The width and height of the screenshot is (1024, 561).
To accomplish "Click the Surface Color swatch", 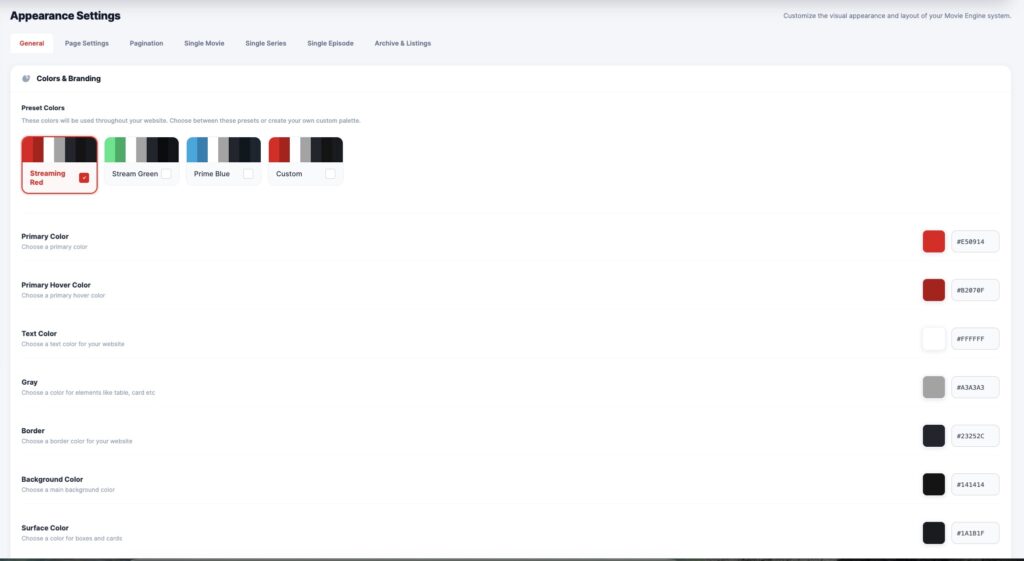I will pyautogui.click(x=933, y=533).
